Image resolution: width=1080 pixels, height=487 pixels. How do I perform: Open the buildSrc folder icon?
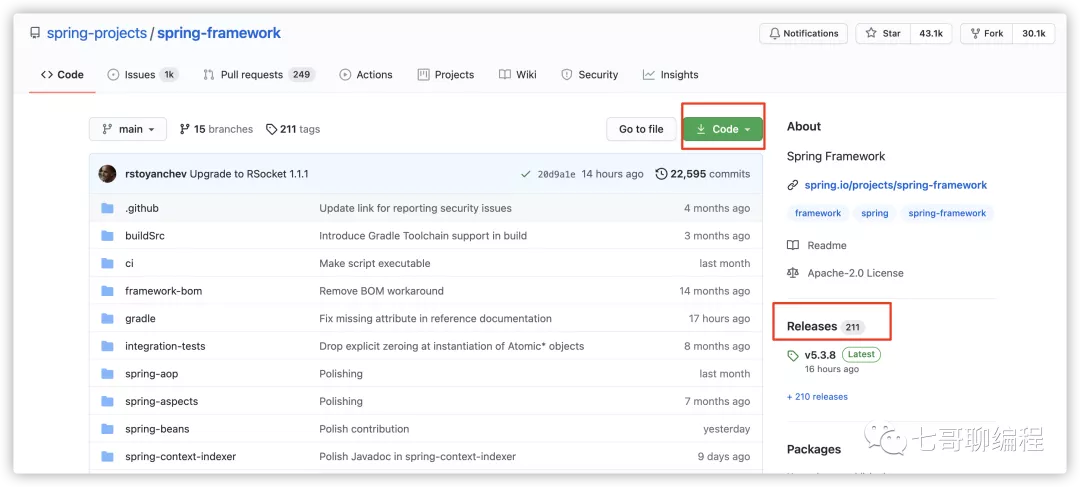point(107,236)
